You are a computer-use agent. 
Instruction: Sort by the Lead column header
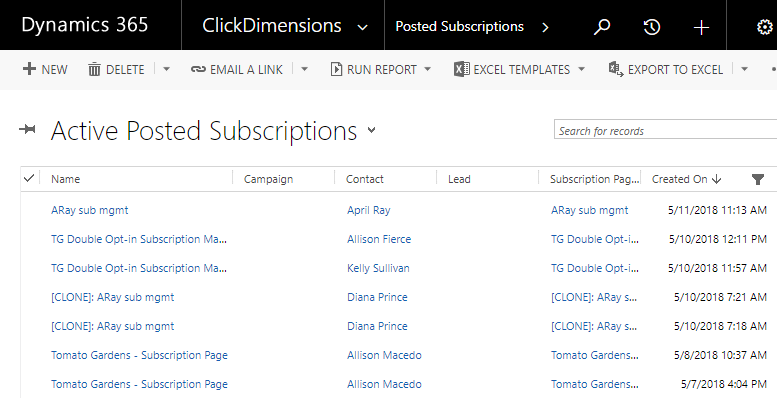point(459,179)
